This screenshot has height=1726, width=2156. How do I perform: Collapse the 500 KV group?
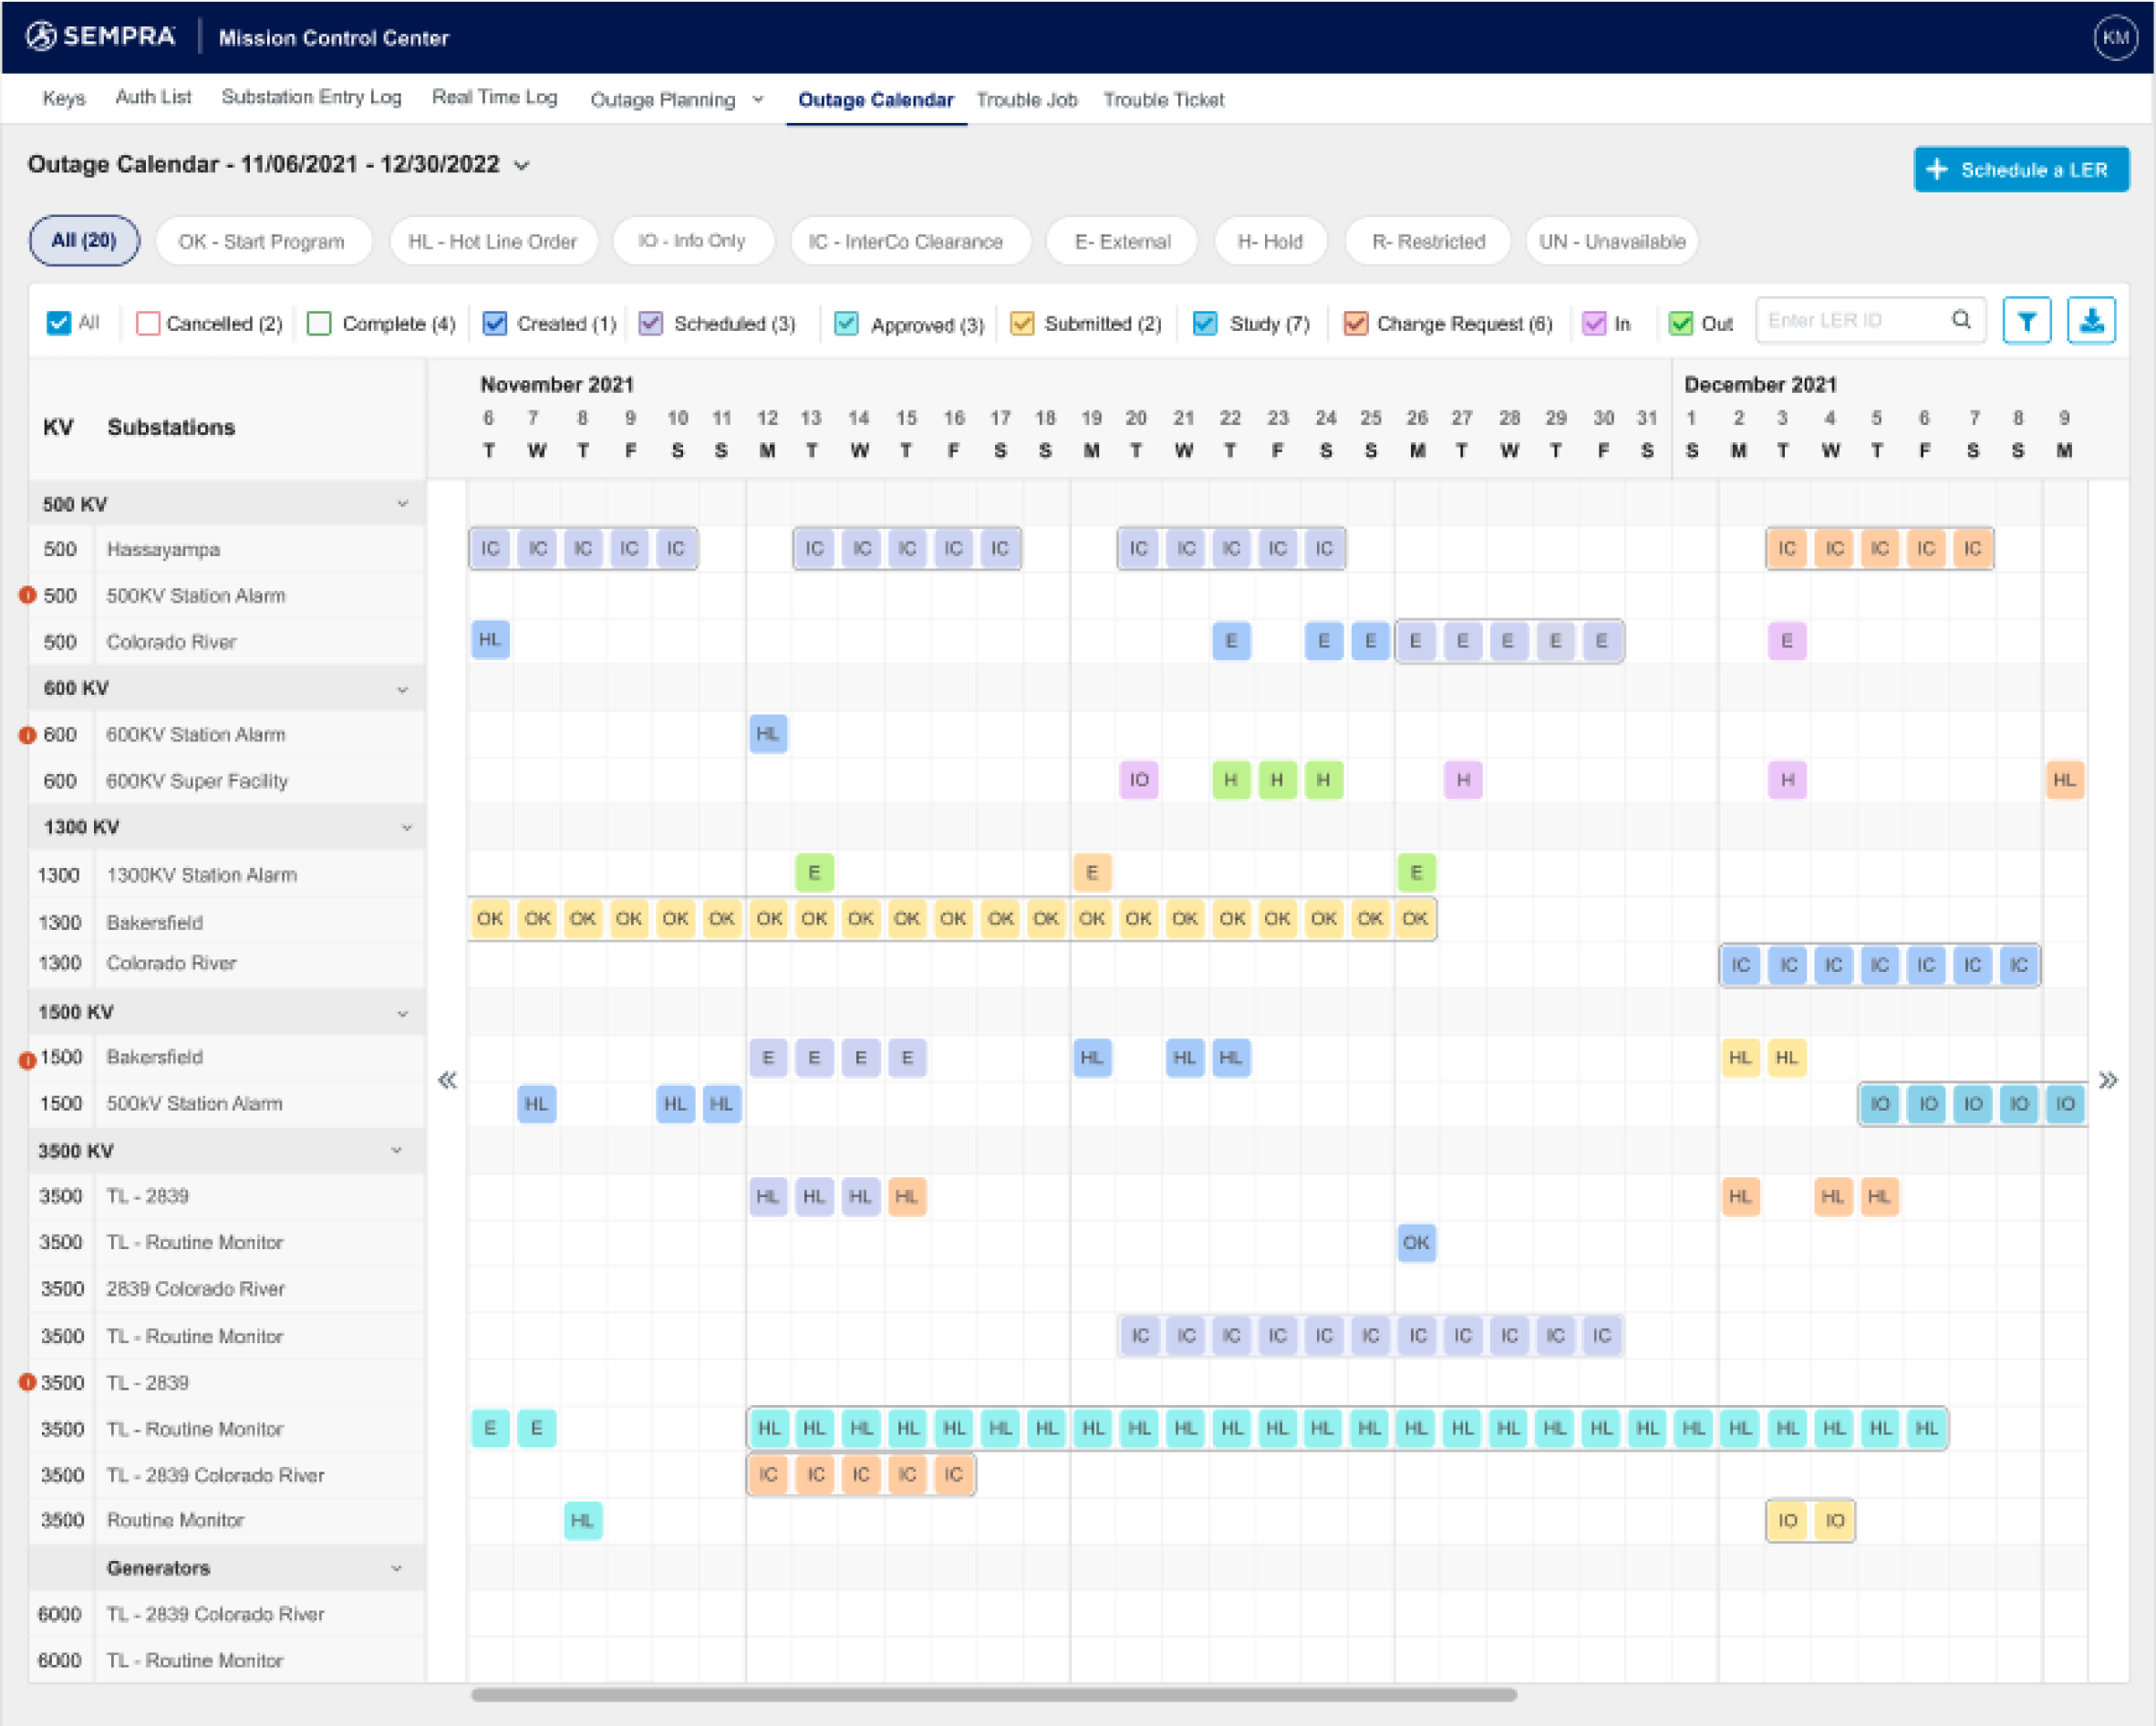pyautogui.click(x=402, y=504)
